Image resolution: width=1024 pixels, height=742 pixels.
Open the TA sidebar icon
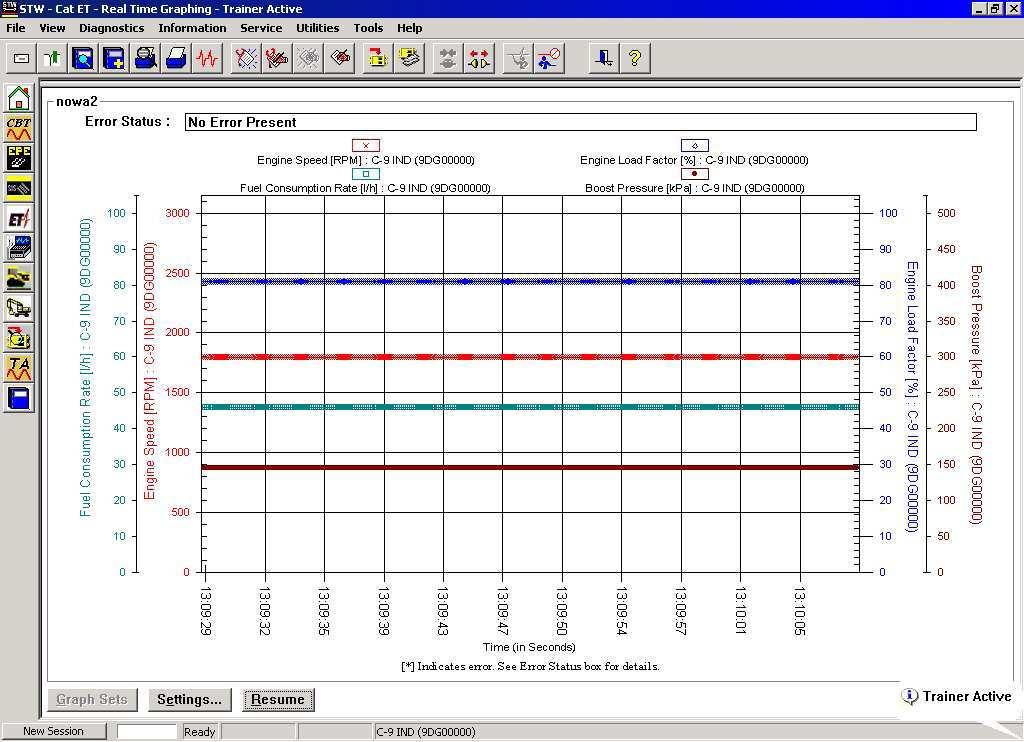click(x=19, y=368)
